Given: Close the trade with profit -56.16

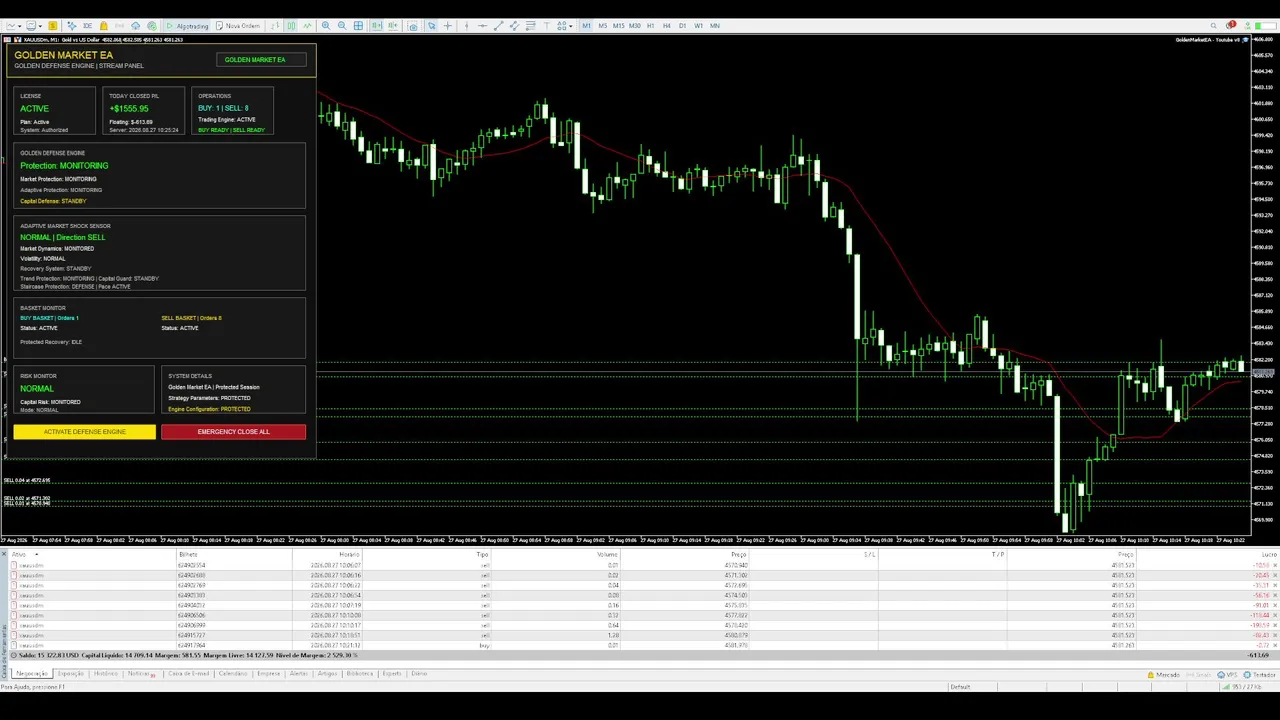Looking at the screenshot, I should [x=1275, y=595].
